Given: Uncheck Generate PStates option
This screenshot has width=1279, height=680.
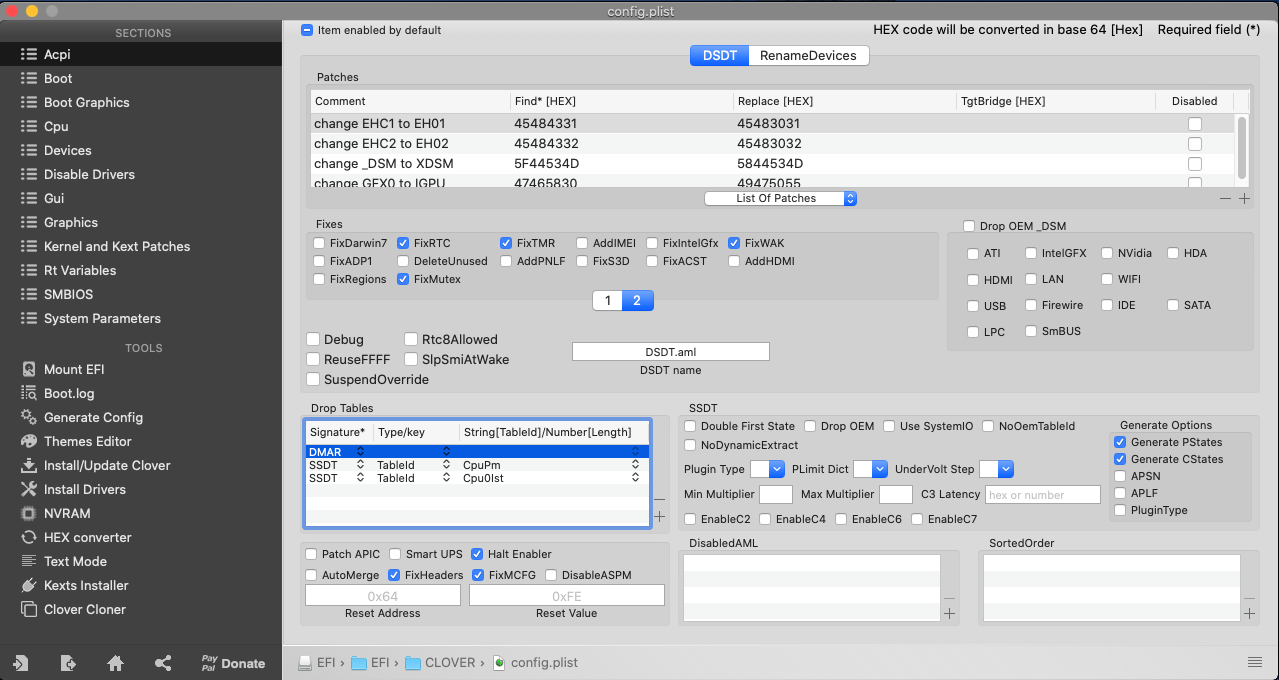Looking at the screenshot, I should click(x=1121, y=442).
